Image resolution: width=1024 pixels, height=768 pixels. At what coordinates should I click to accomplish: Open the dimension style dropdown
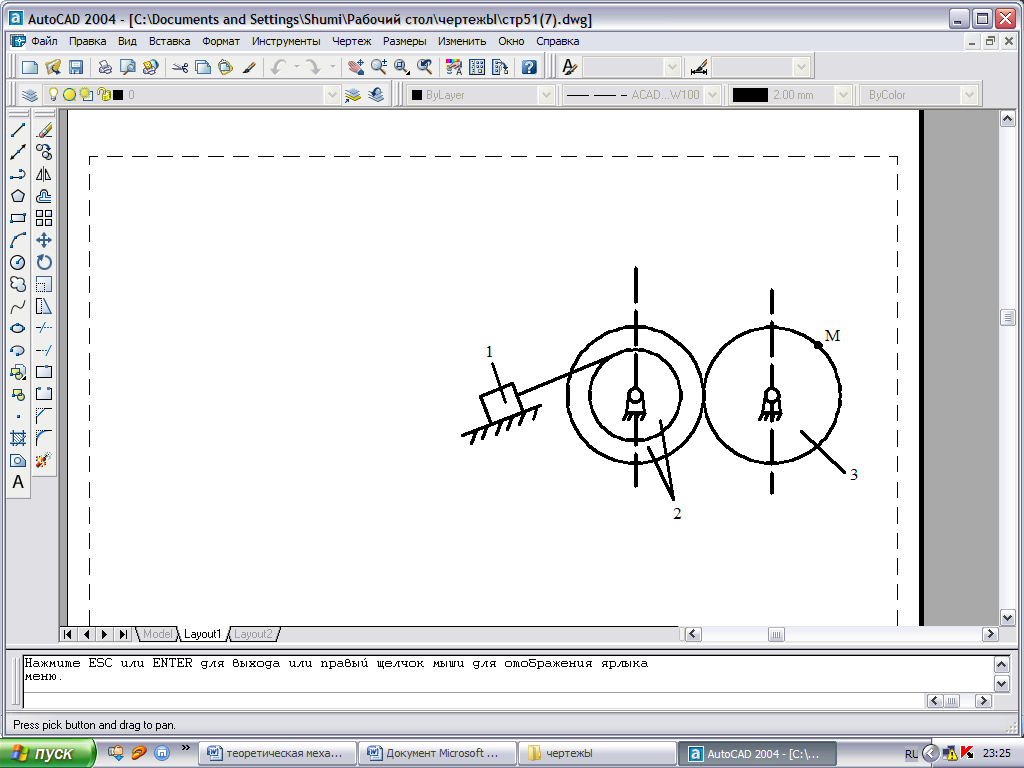[801, 67]
